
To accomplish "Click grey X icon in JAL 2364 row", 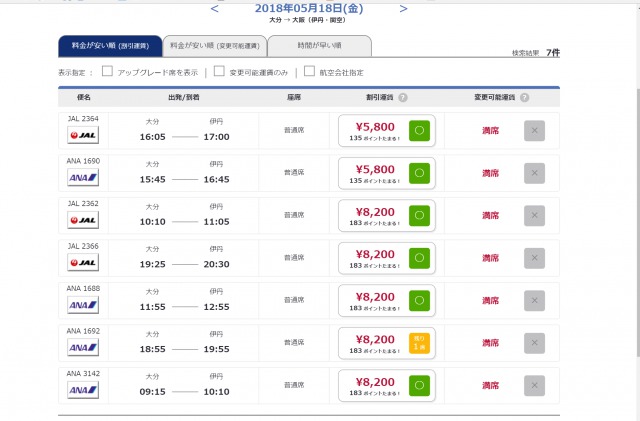I will pyautogui.click(x=534, y=131).
